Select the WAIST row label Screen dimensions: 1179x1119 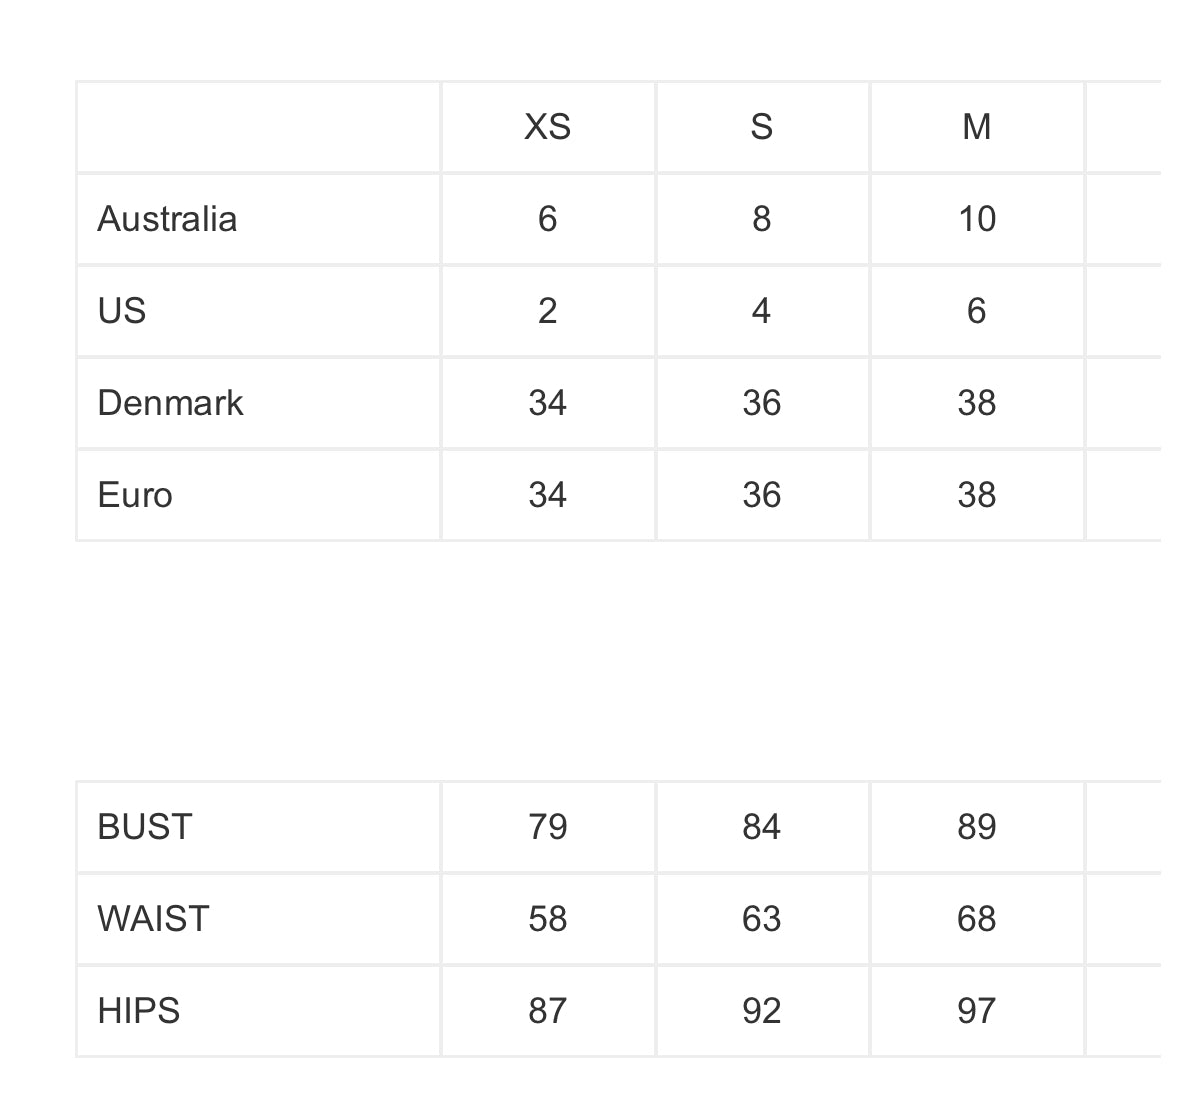(153, 919)
